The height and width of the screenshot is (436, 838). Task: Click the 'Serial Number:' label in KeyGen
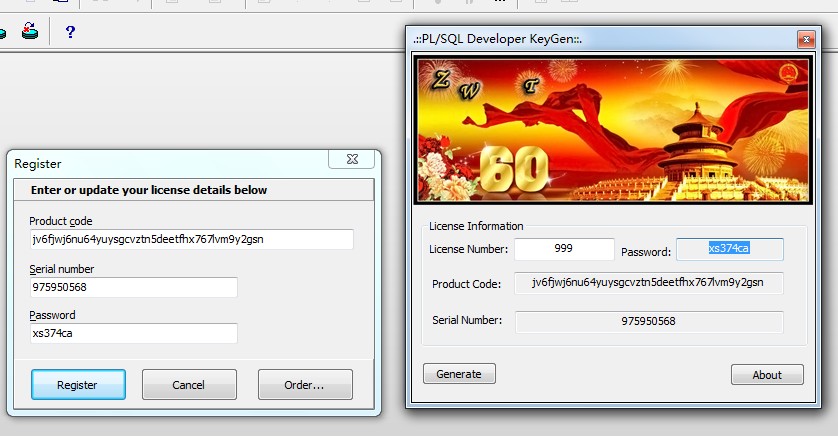[x=467, y=320]
